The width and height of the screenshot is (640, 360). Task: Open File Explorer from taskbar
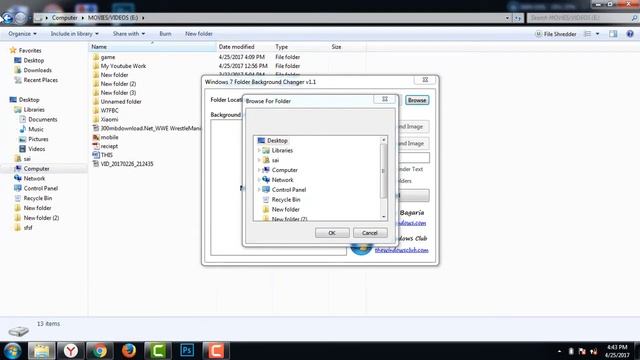(41, 351)
